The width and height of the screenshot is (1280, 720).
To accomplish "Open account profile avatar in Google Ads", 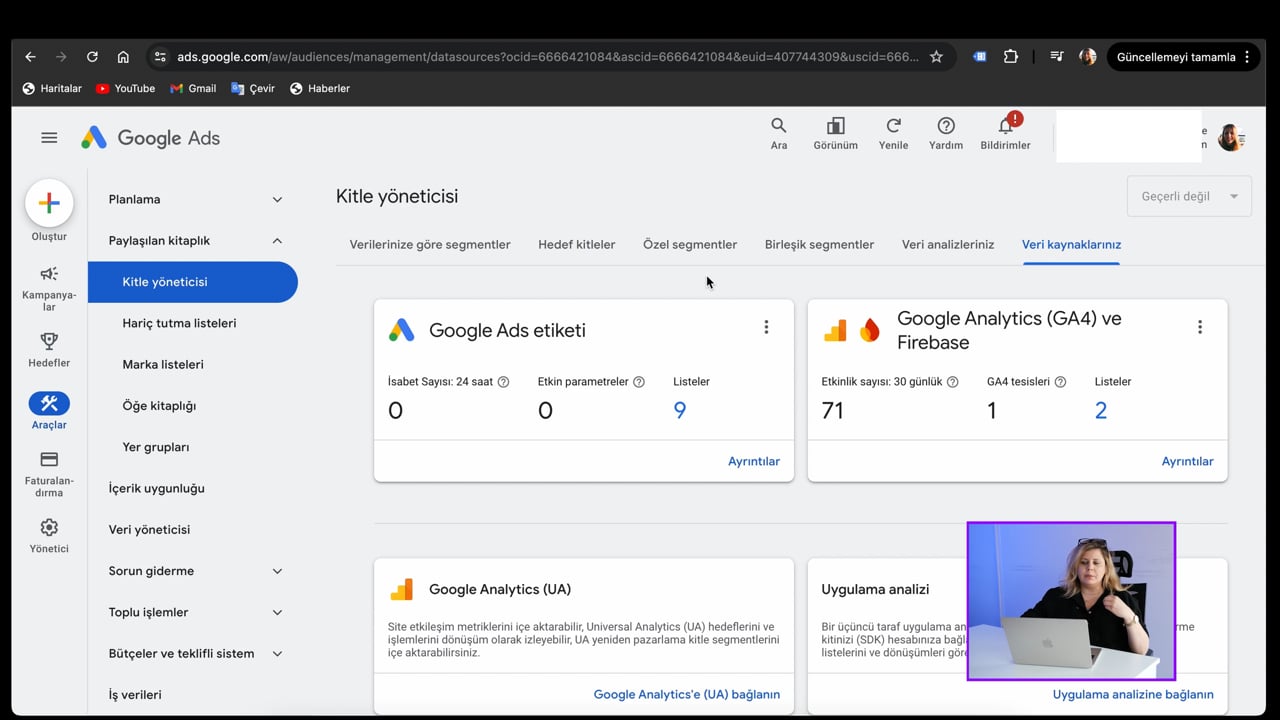I will pyautogui.click(x=1230, y=138).
